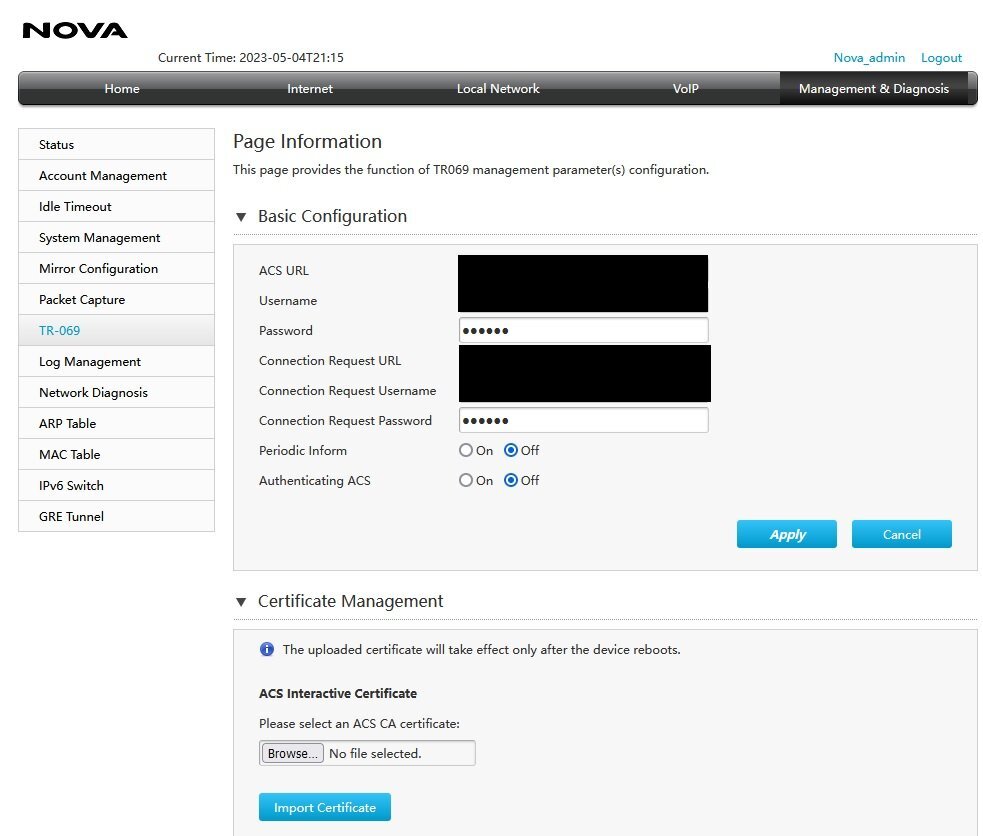Click the 'Connection Request Username' label
Image resolution: width=983 pixels, height=836 pixels.
tap(347, 391)
